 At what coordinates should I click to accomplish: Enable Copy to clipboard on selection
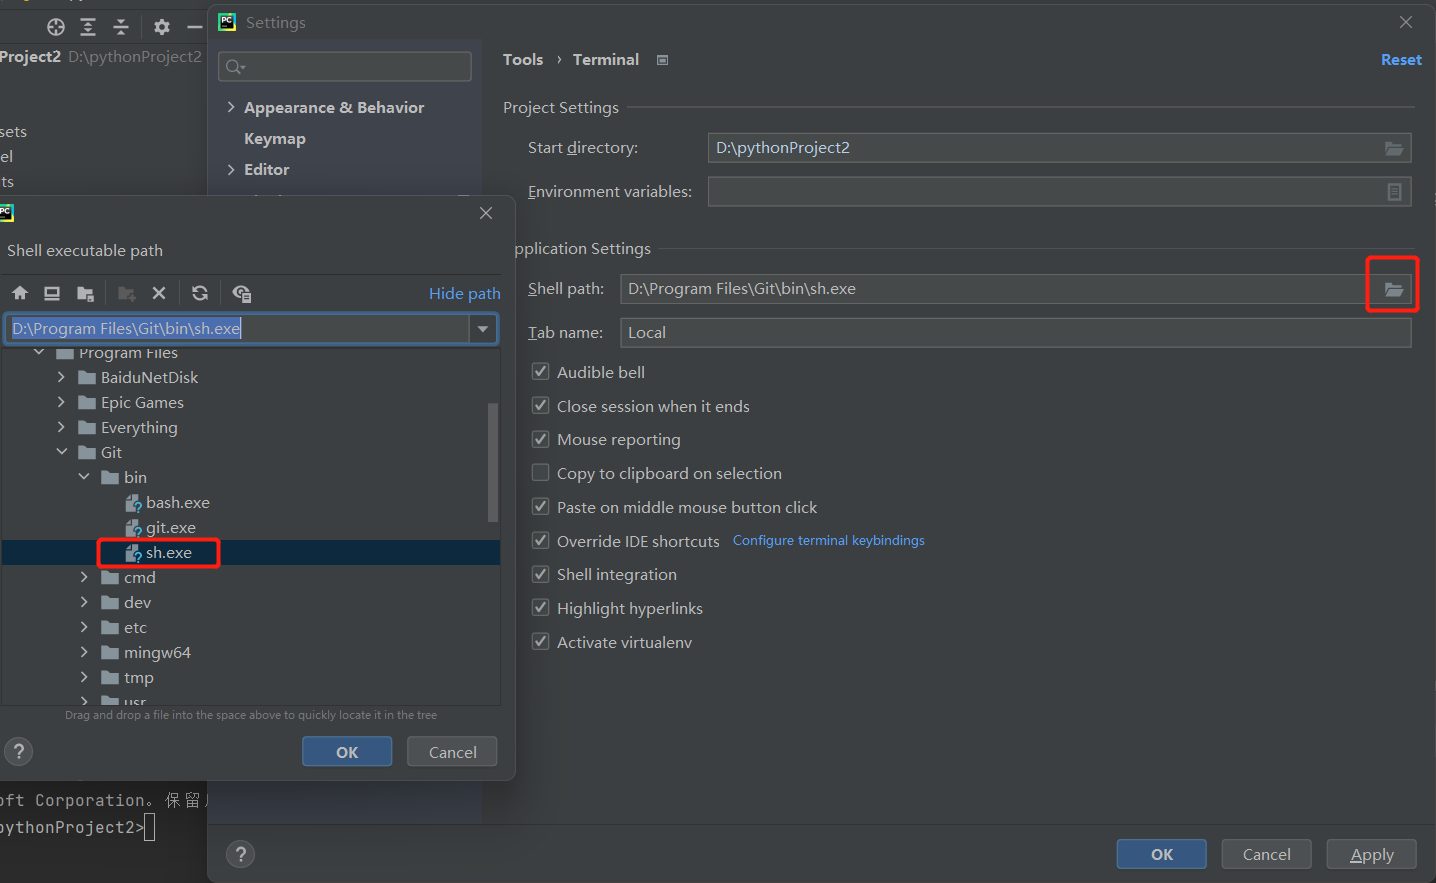coord(540,472)
